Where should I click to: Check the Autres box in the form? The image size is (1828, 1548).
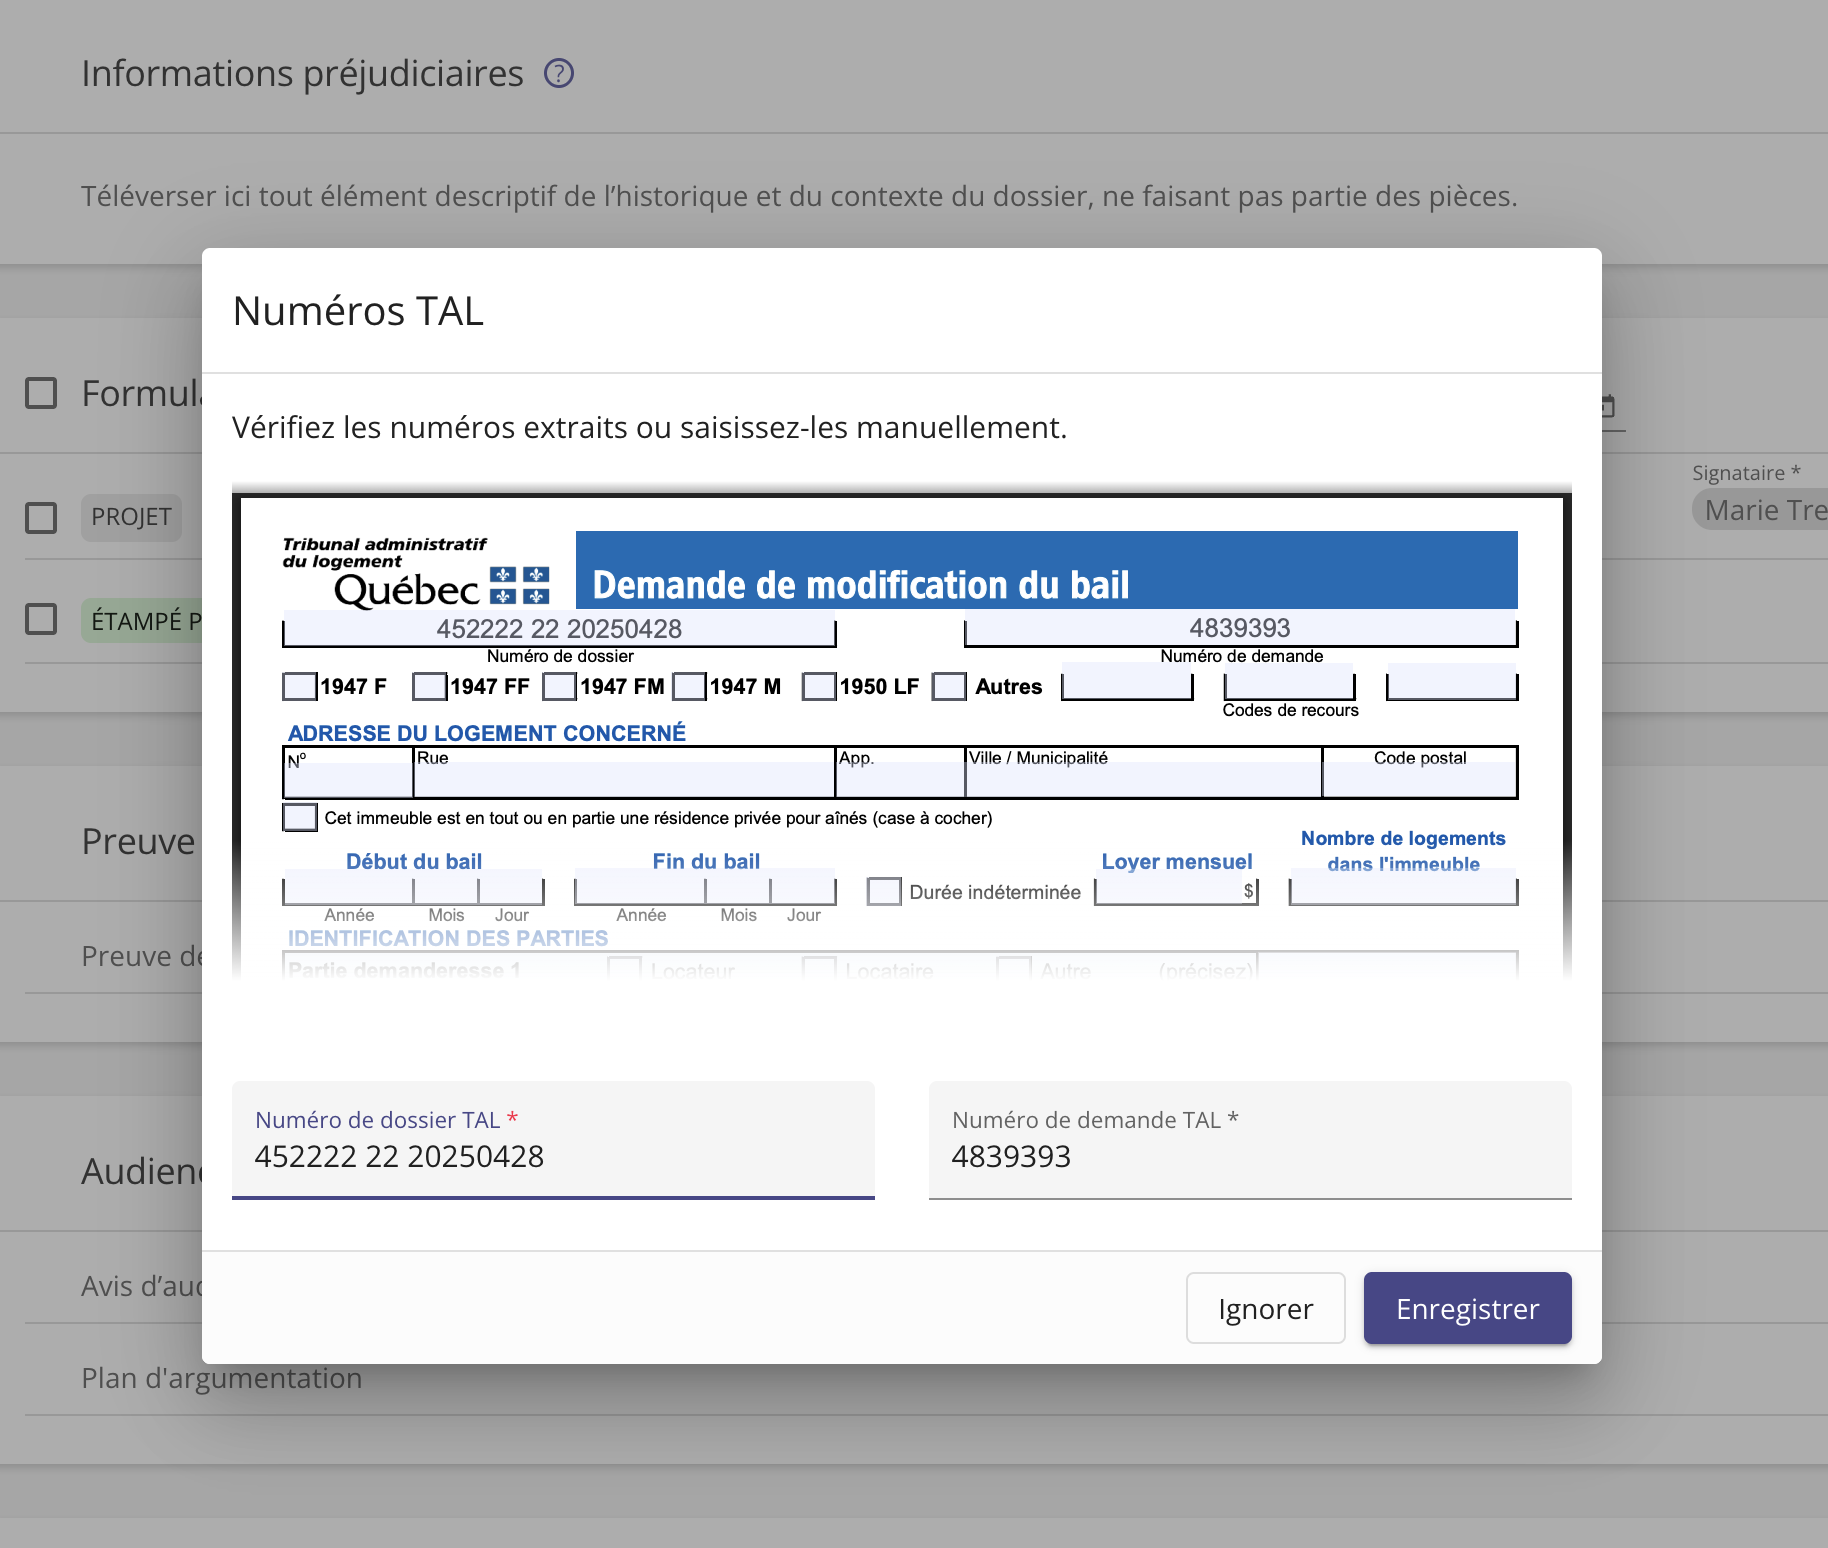click(948, 686)
